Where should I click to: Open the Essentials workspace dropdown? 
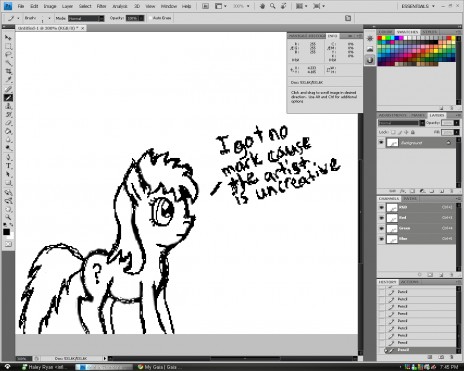click(x=418, y=6)
